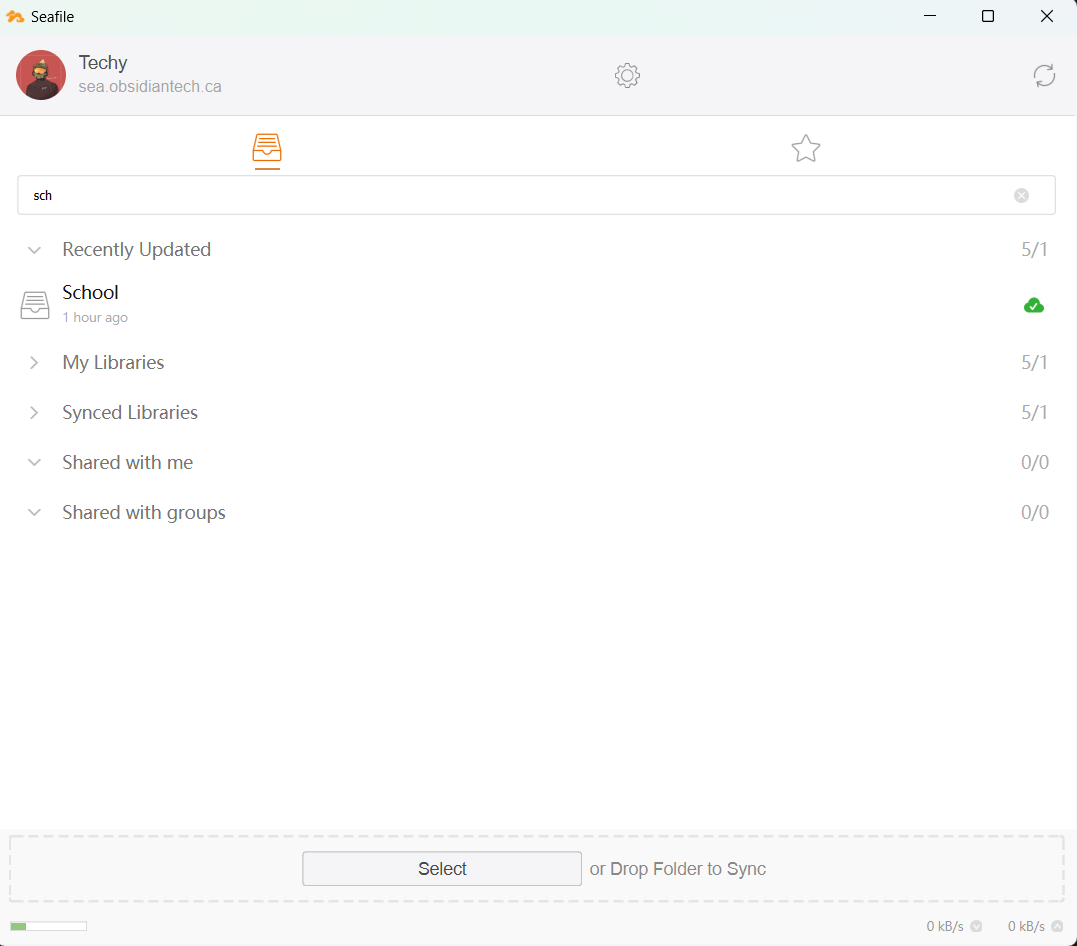Collapse the Shared with groups section
1077x946 pixels.
(x=34, y=512)
